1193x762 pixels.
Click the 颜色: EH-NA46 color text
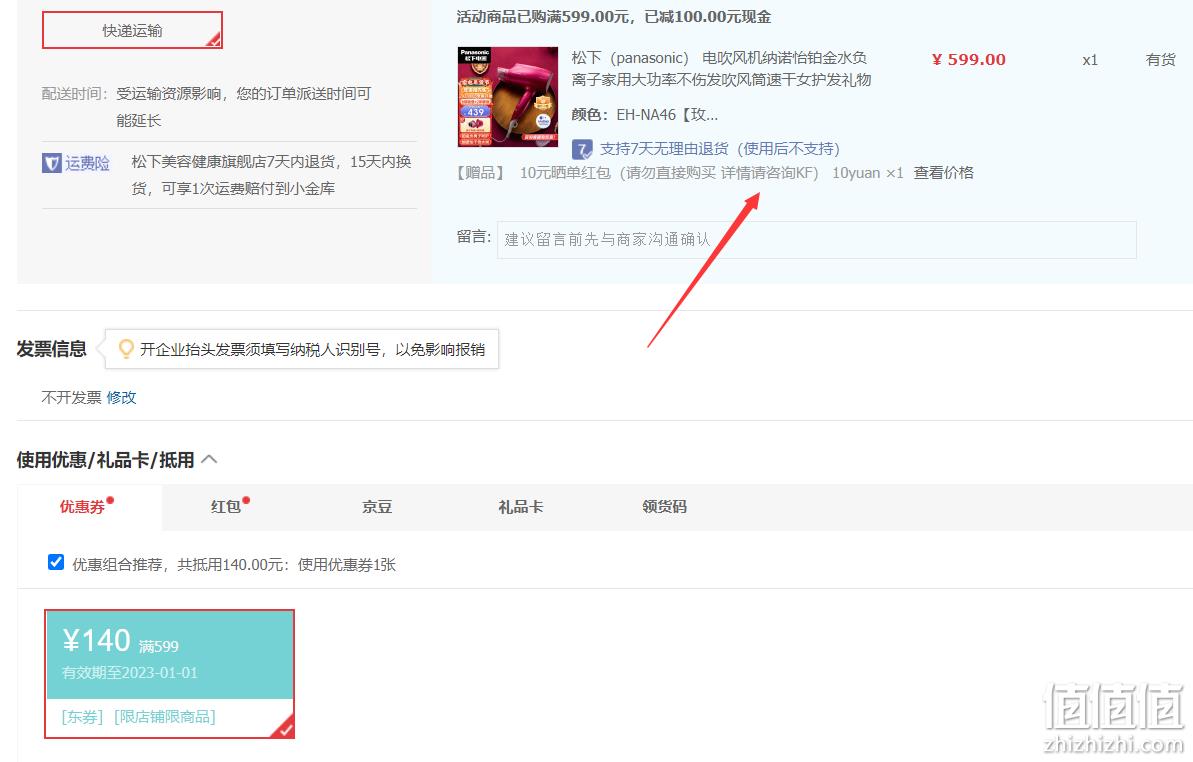click(x=644, y=115)
